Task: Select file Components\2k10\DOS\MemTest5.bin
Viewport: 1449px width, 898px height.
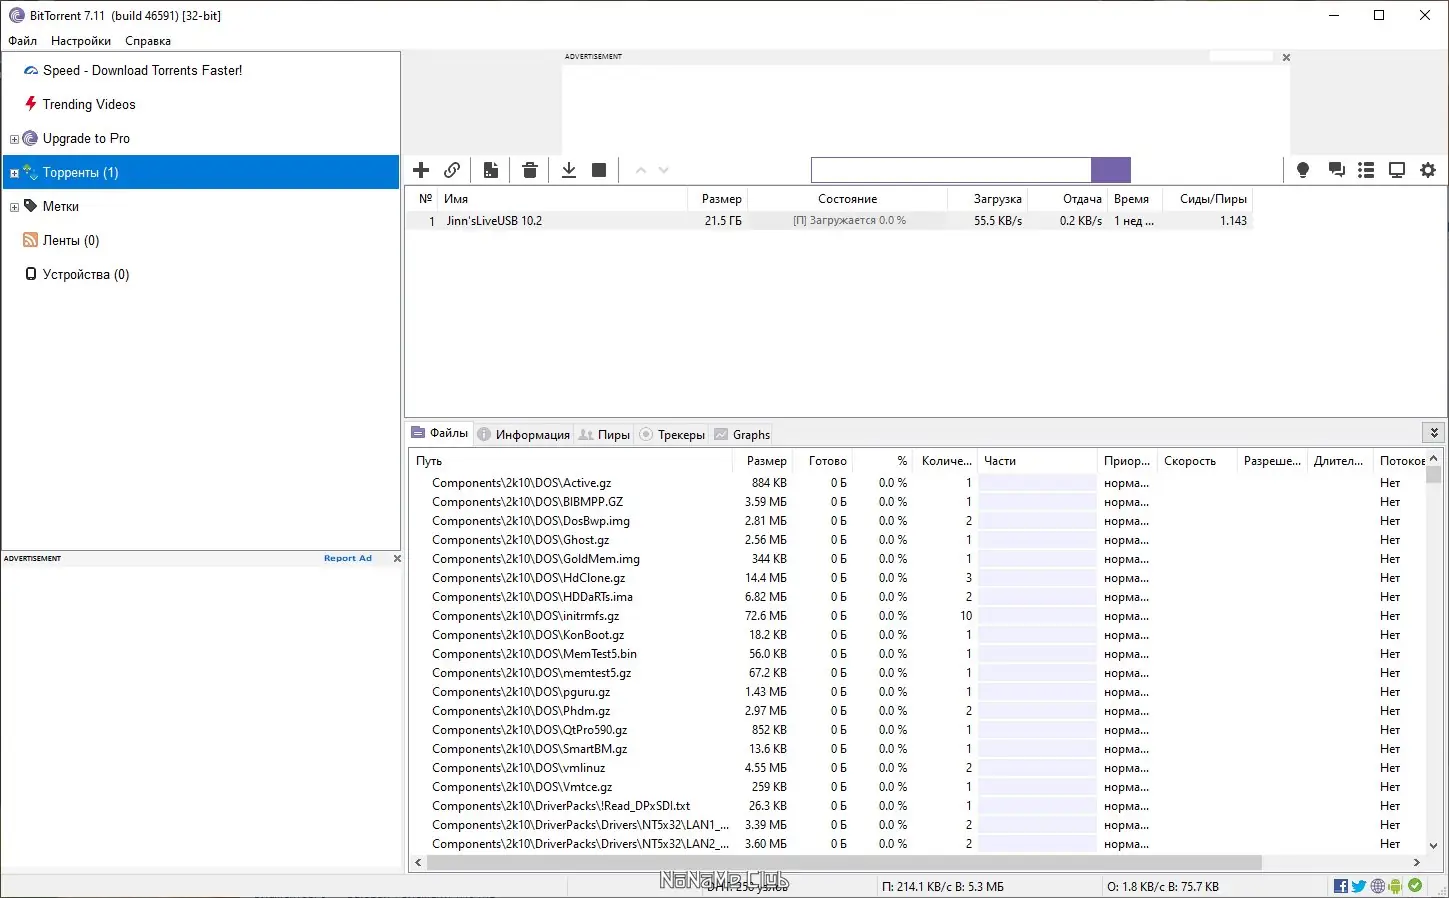Action: (534, 654)
